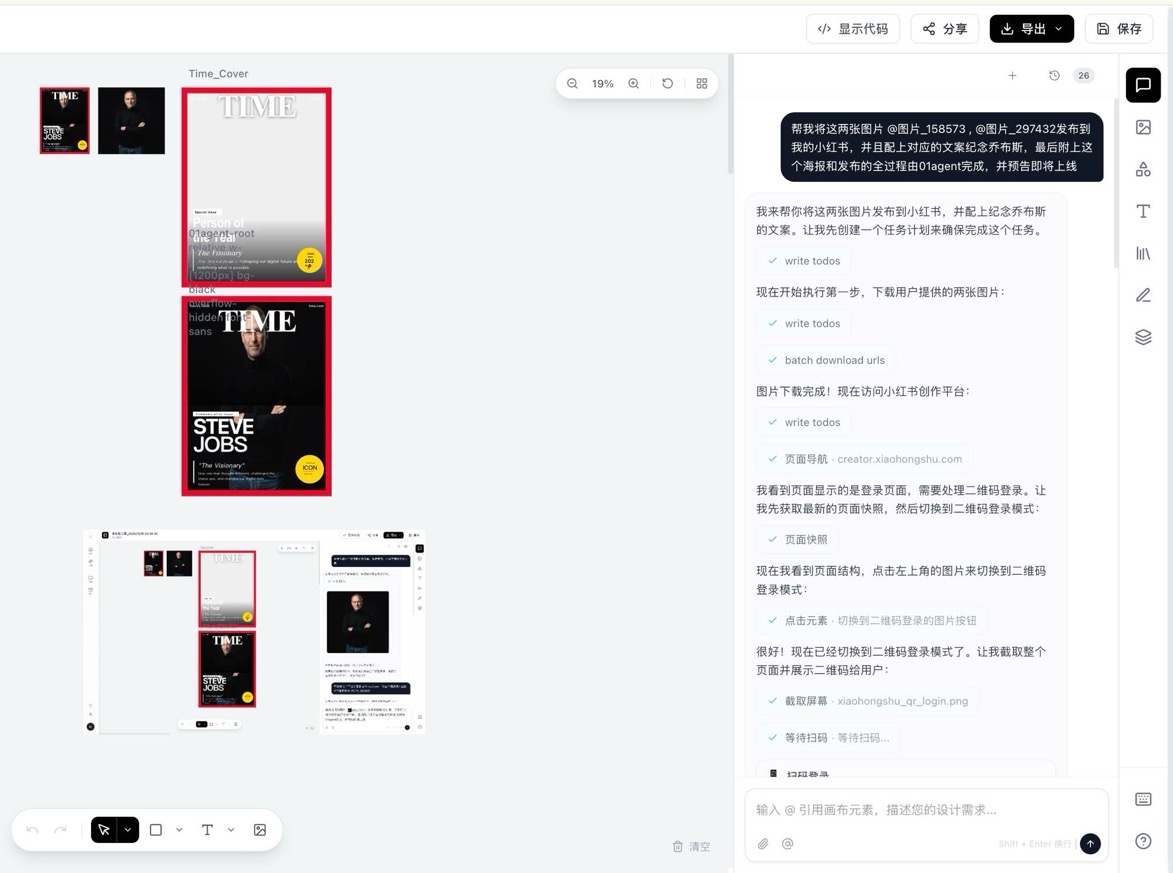
Task: Select the Steve Jobs portrait thumbnail
Action: tap(132, 120)
